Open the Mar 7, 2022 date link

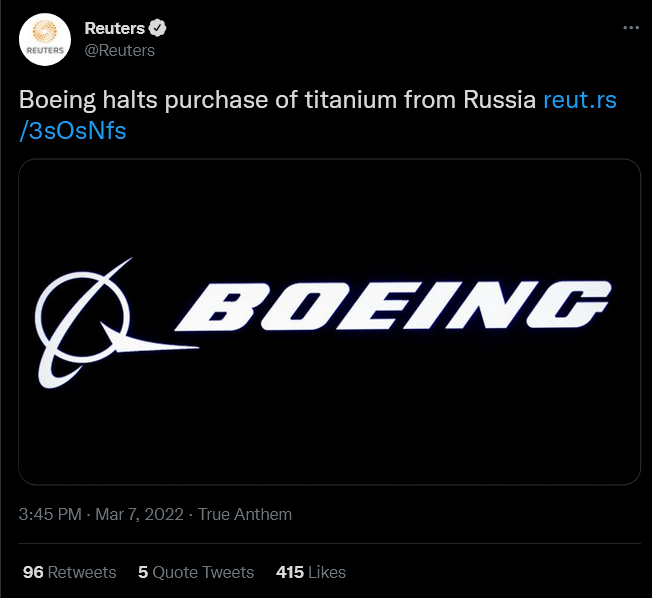[140, 514]
